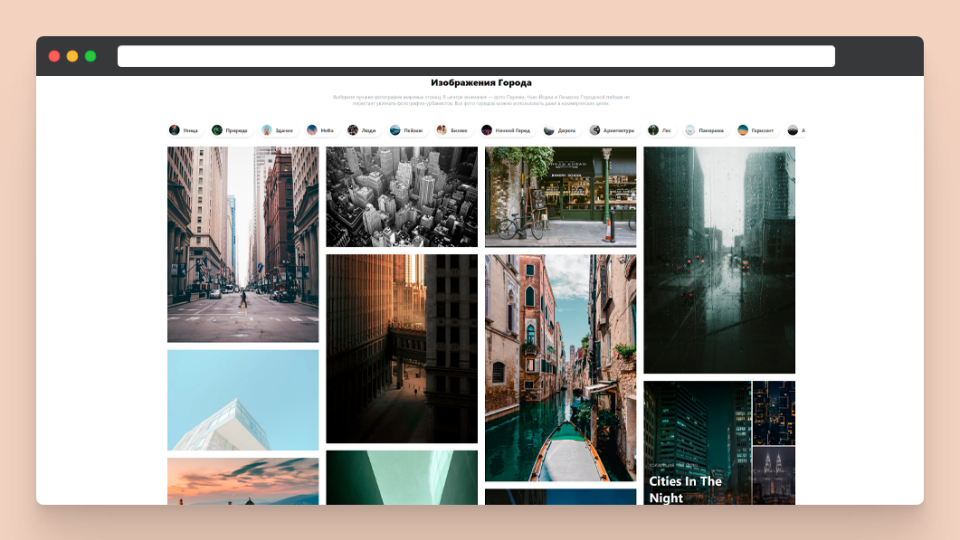Viewport: 960px width, 540px height.
Task: Select the Бизнес category chip
Action: pyautogui.click(x=452, y=130)
